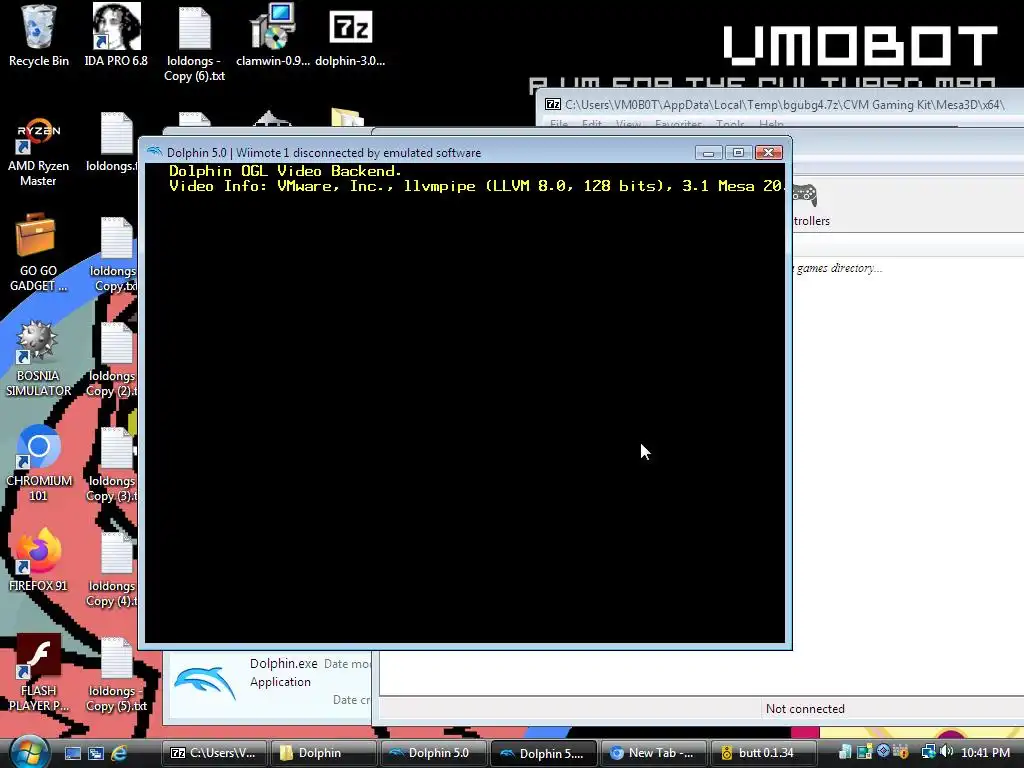Select loldongs - Copy (3) file icon
The height and width of the screenshot is (768, 1024).
point(116,449)
